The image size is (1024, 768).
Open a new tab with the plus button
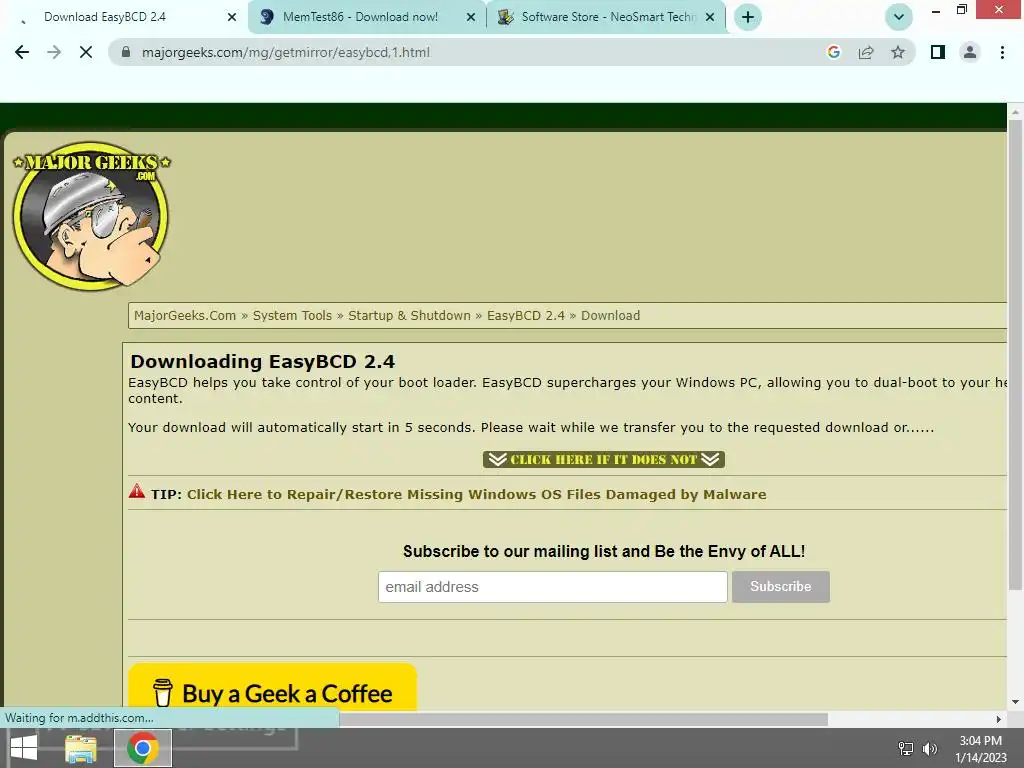[748, 17]
